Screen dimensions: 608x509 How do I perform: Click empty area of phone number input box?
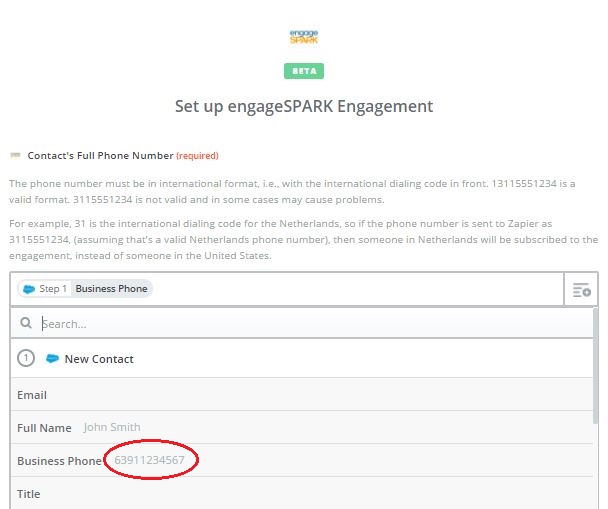point(357,289)
